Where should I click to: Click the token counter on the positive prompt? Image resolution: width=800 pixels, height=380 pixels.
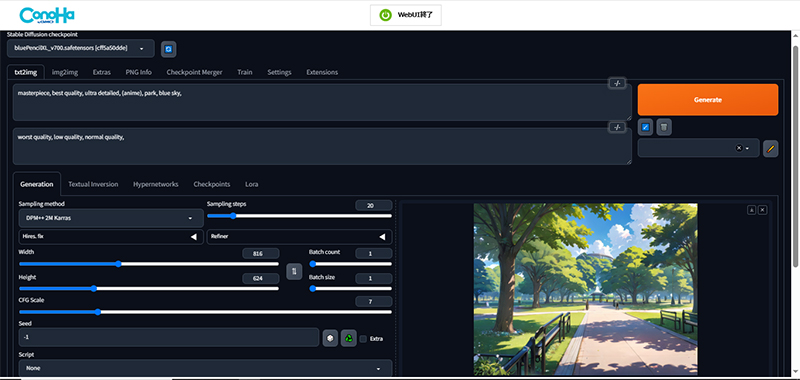point(617,83)
